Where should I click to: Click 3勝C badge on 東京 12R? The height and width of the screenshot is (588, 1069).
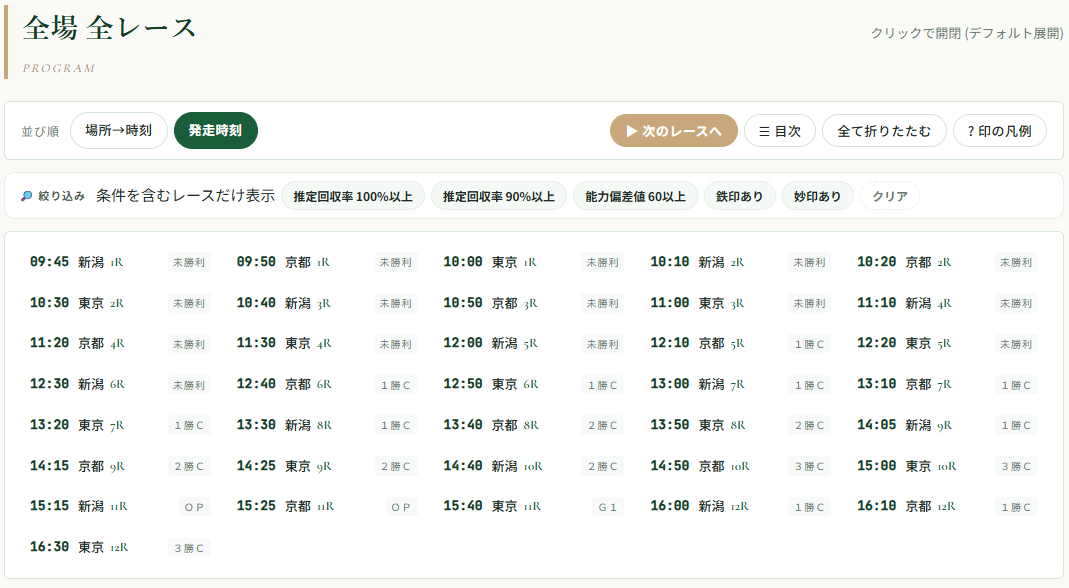[189, 548]
